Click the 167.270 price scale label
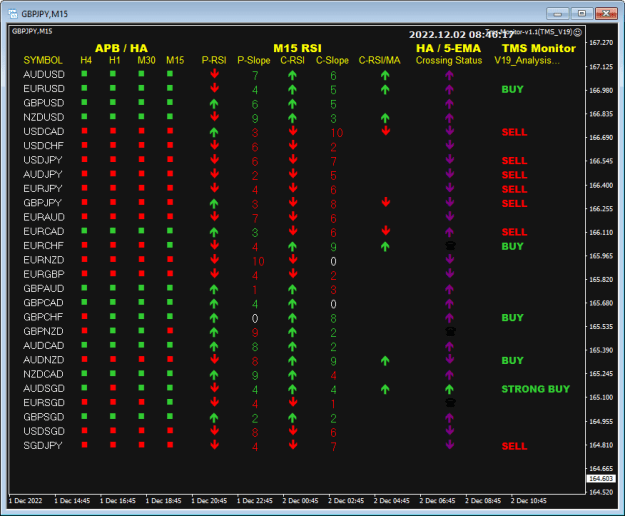Image resolution: width=625 pixels, height=516 pixels. click(x=601, y=43)
